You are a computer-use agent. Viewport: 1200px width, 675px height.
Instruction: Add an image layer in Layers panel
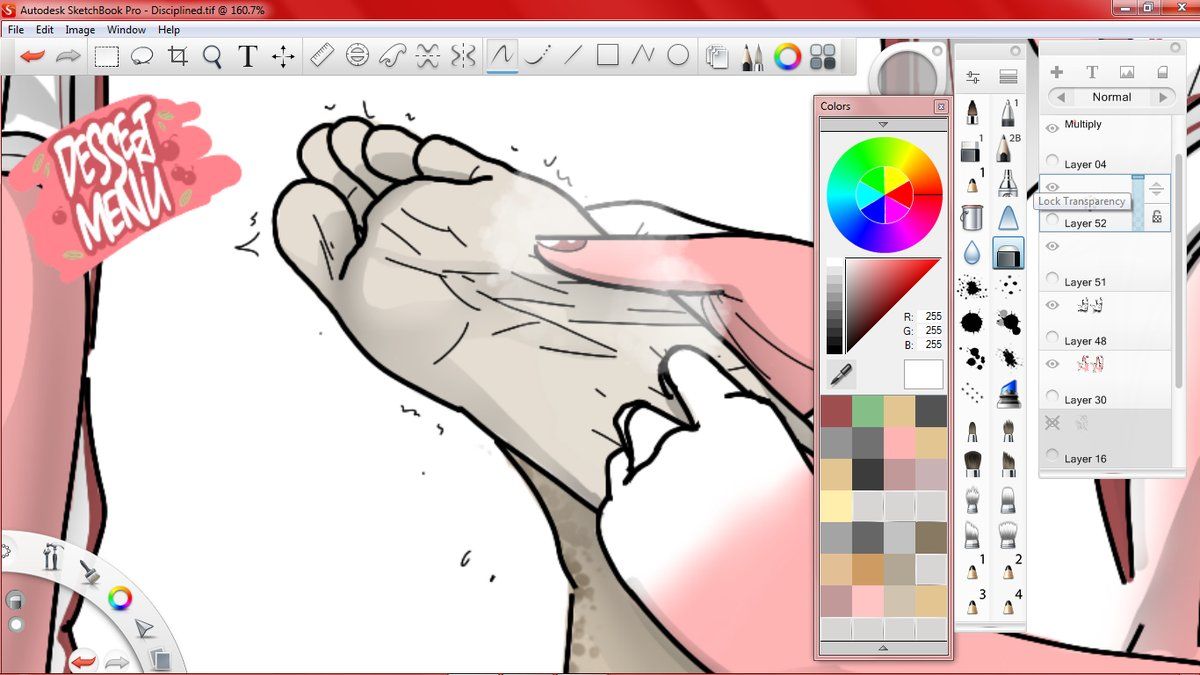(x=1127, y=72)
